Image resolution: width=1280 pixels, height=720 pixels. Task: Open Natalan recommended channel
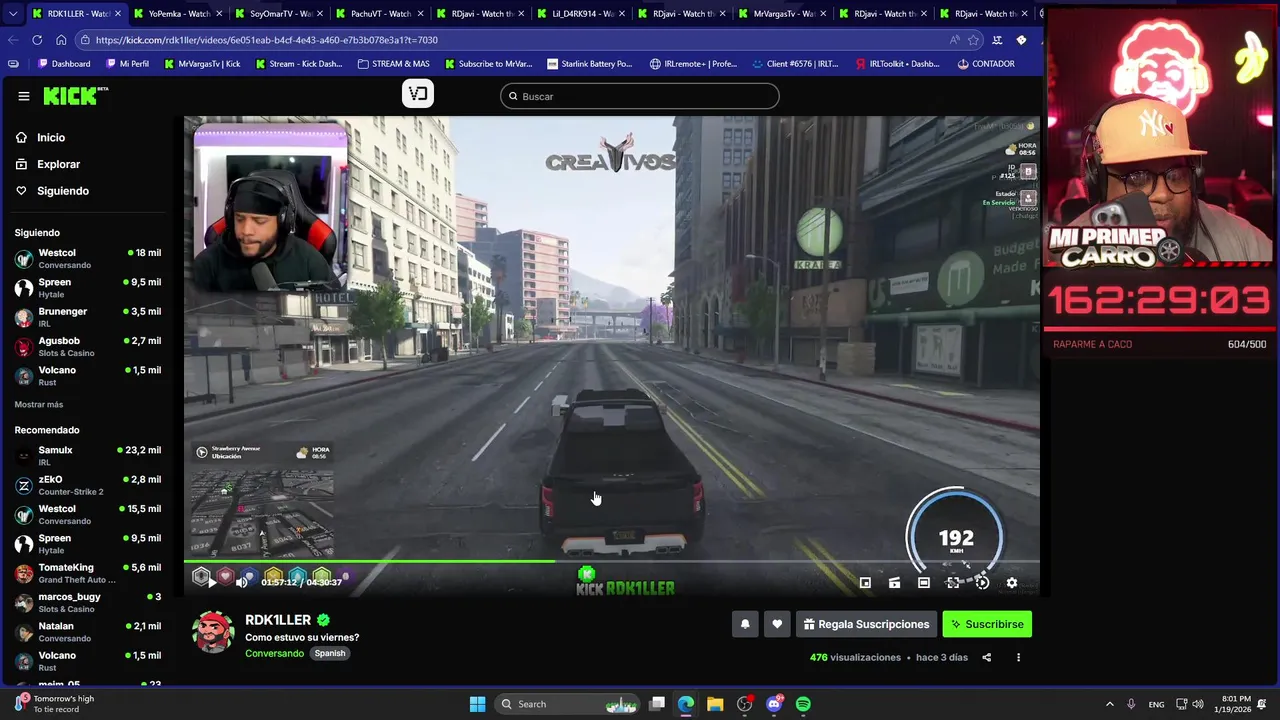click(88, 632)
